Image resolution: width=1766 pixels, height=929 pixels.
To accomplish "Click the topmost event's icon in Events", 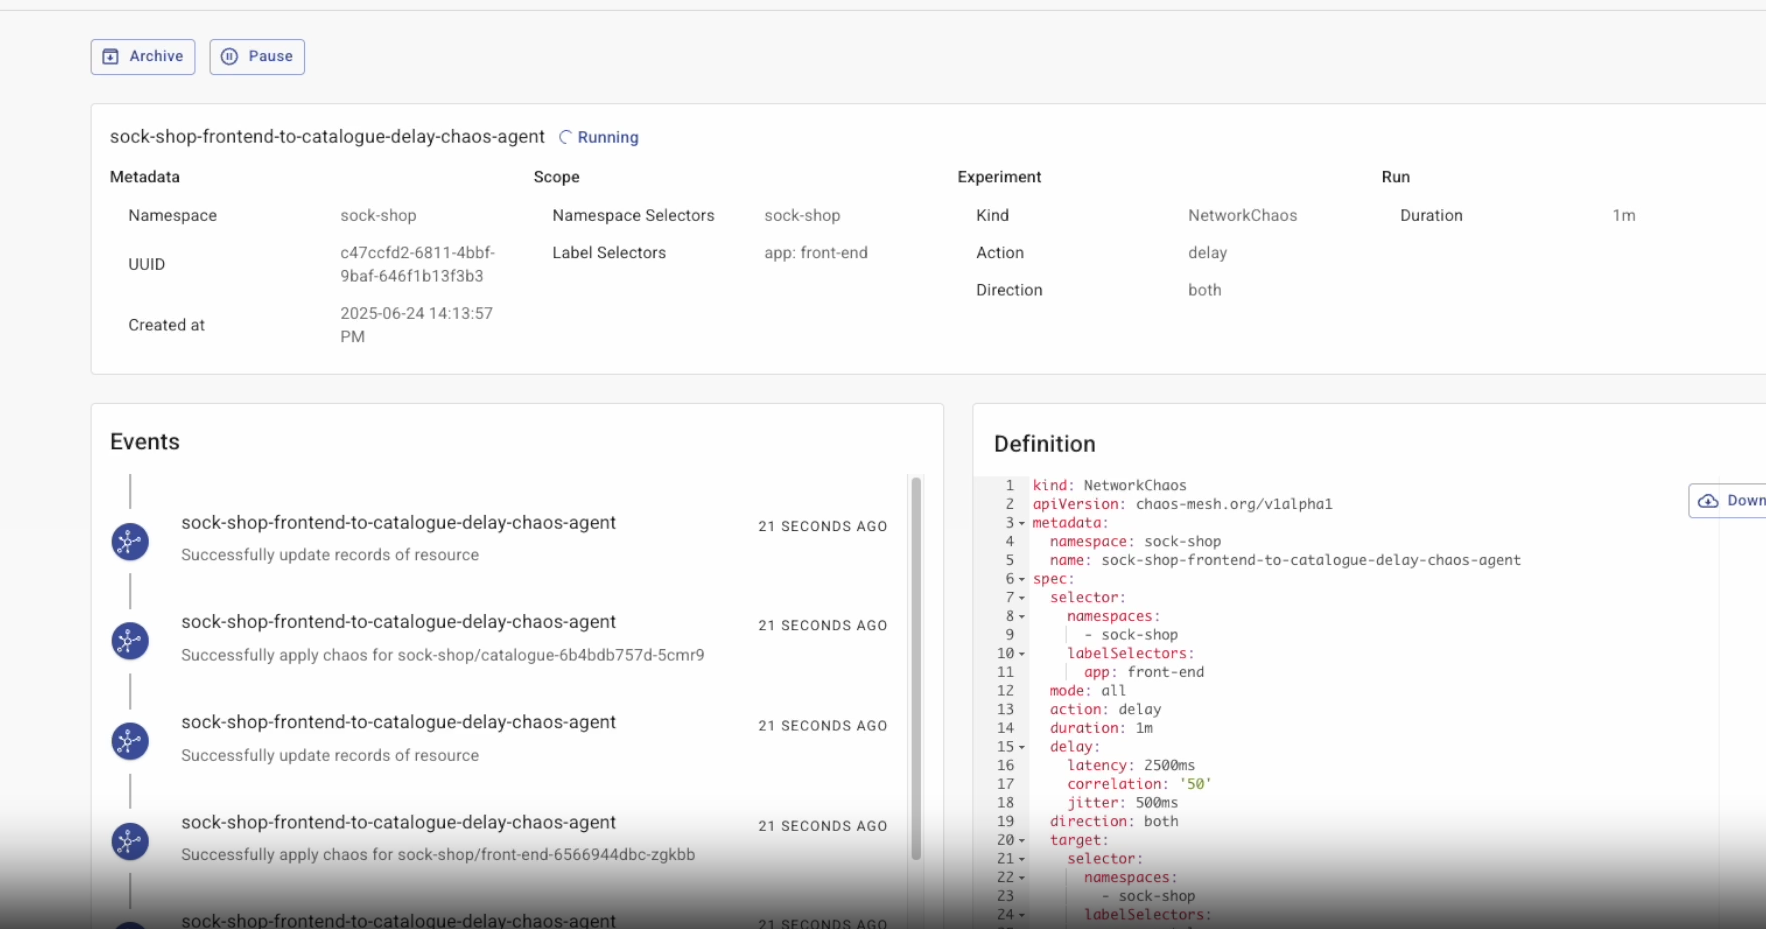I will pos(130,542).
